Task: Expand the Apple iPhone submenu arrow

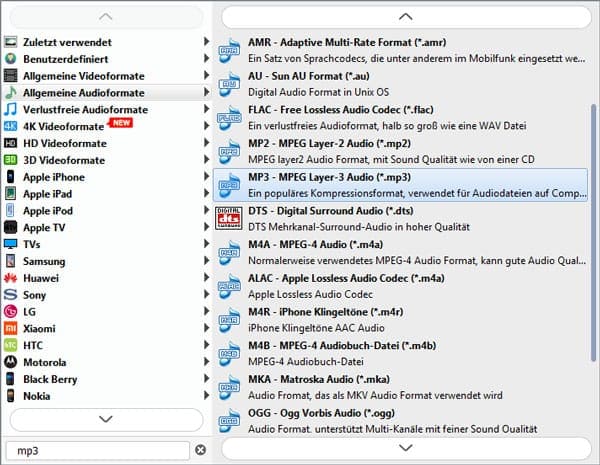Action: point(206,176)
